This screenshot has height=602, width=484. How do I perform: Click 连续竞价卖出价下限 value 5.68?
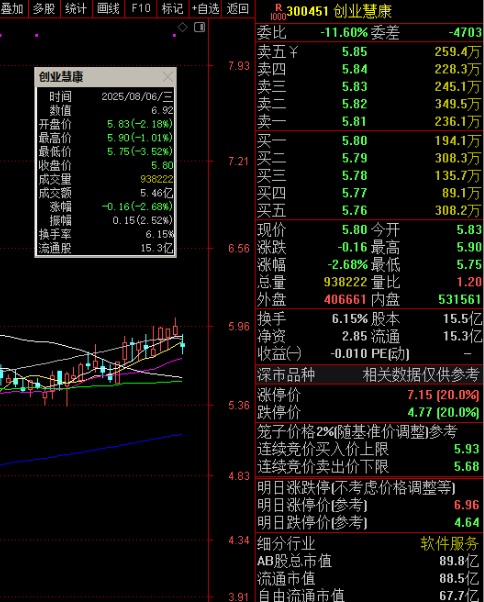point(467,467)
